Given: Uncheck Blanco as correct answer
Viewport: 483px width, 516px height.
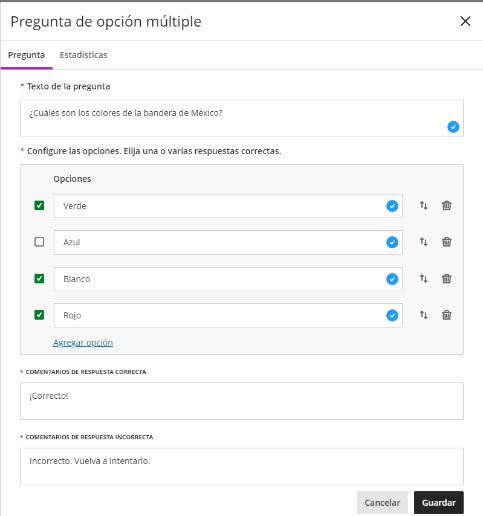Looking at the screenshot, I should pyautogui.click(x=39, y=278).
